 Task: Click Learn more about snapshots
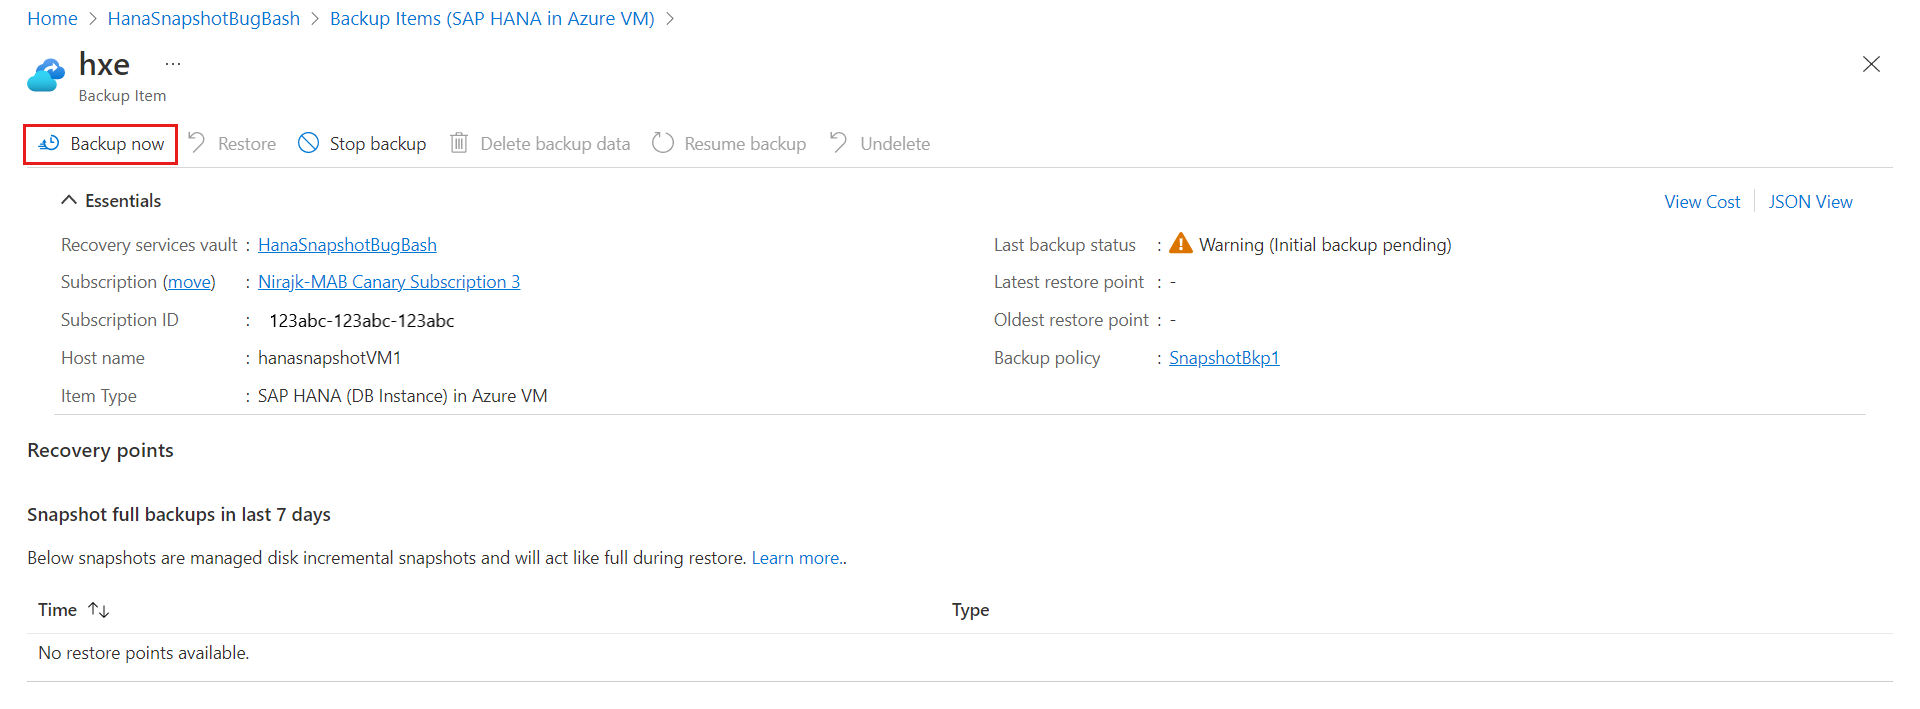click(x=795, y=558)
